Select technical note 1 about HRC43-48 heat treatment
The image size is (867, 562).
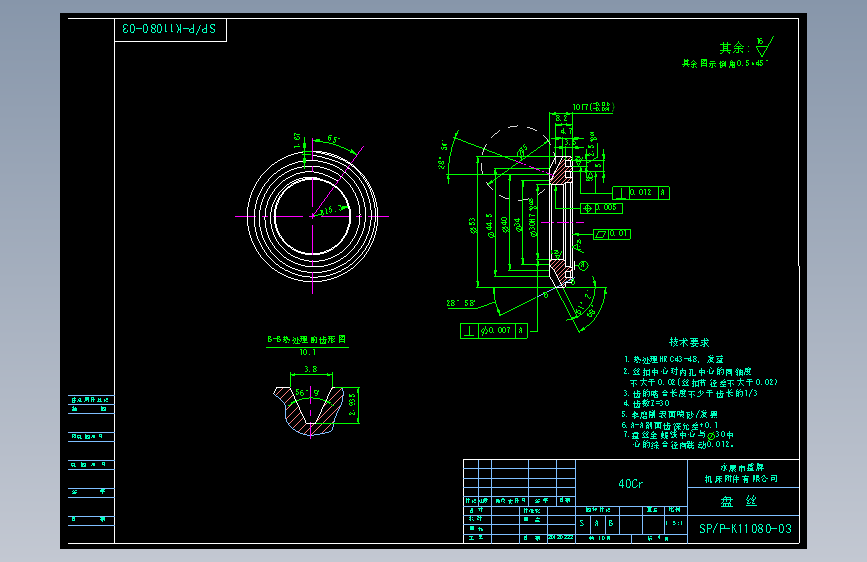[673, 360]
